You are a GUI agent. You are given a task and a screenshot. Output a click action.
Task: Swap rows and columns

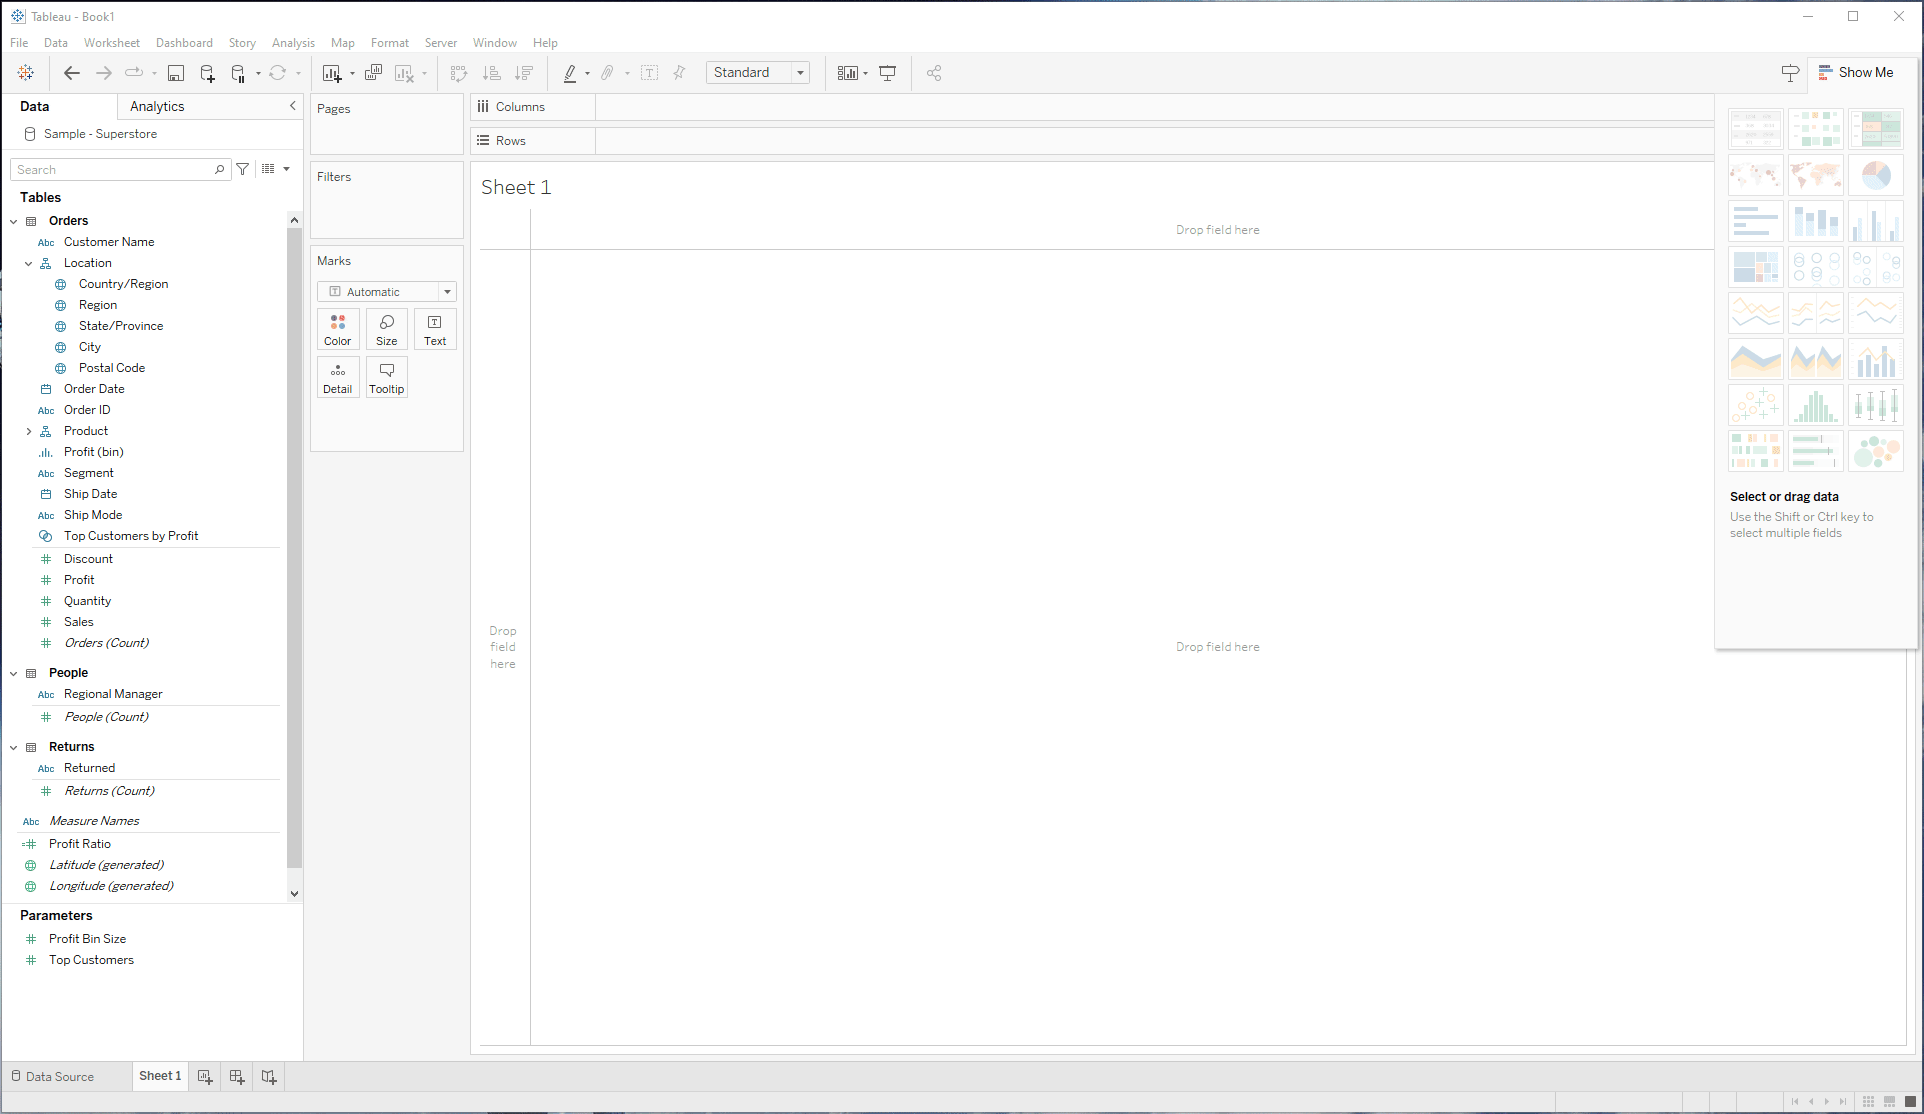click(459, 72)
